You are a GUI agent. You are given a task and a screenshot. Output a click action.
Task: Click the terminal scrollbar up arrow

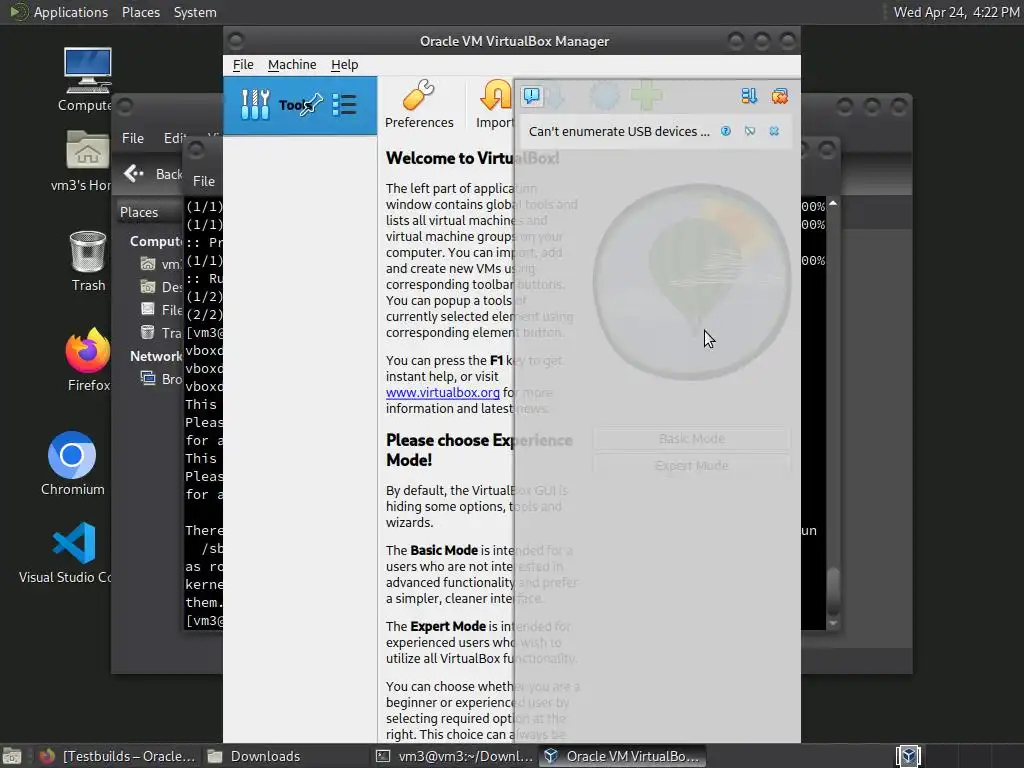tap(833, 204)
